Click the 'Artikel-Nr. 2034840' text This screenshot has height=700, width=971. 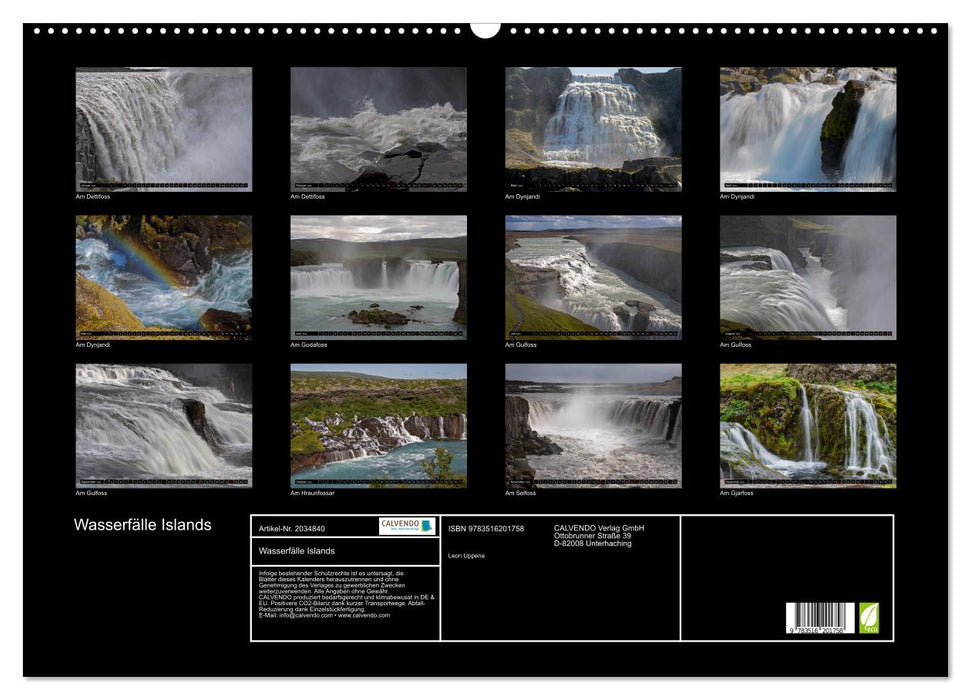291,527
